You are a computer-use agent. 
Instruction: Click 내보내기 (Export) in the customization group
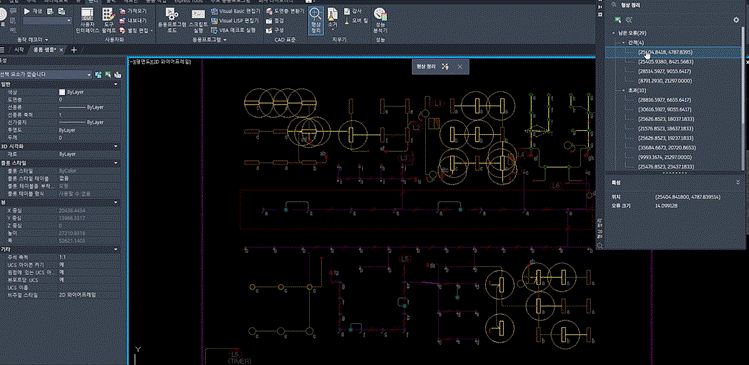click(133, 21)
